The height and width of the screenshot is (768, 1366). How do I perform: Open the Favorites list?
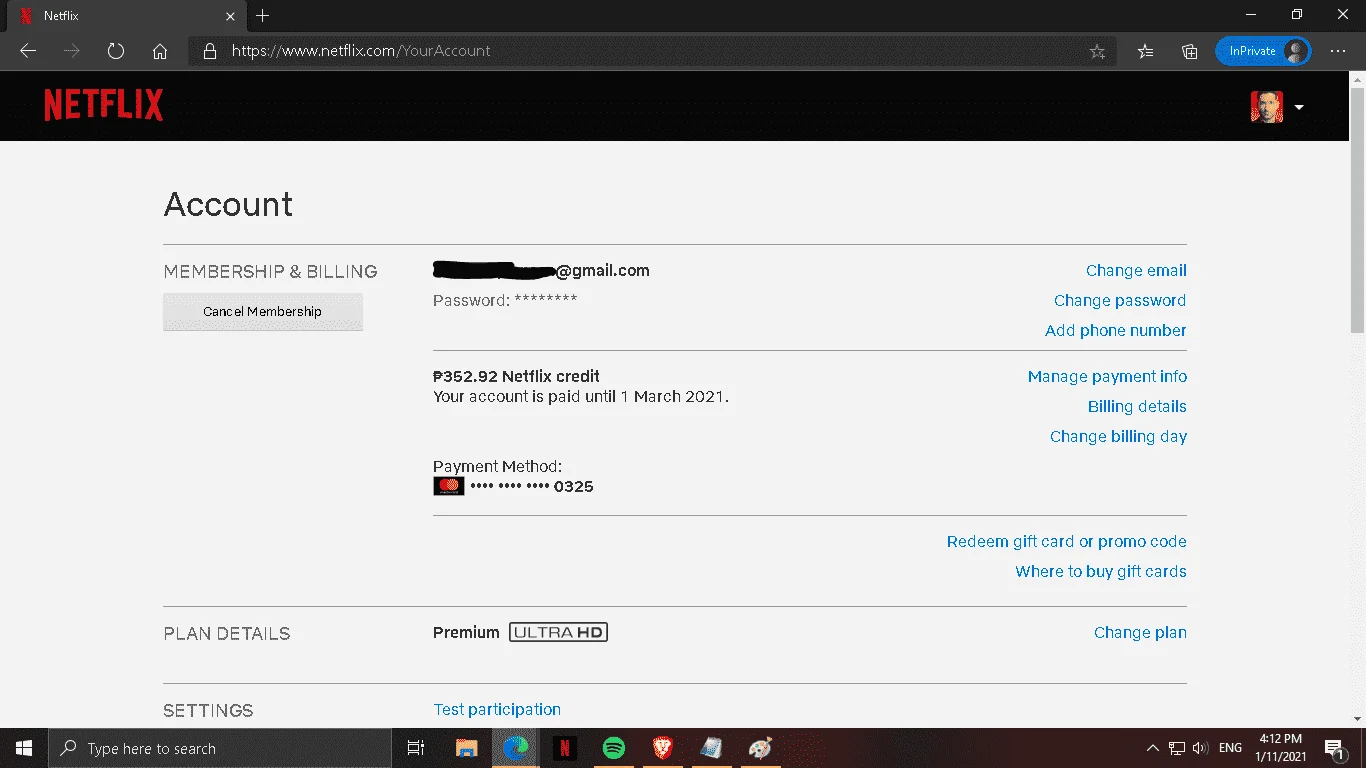click(x=1146, y=51)
